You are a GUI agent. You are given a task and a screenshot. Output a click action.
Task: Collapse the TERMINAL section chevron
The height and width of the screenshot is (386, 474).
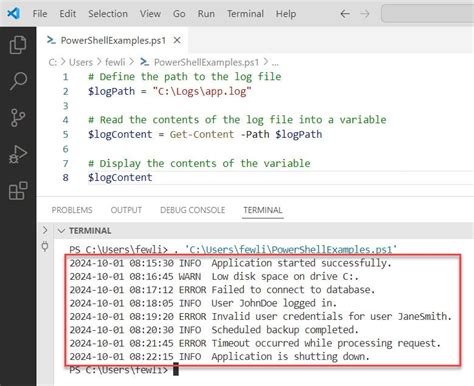tap(61, 231)
